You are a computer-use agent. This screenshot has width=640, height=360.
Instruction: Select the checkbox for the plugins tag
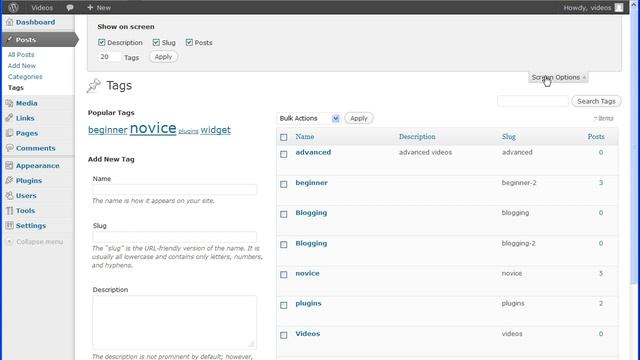tap(284, 305)
